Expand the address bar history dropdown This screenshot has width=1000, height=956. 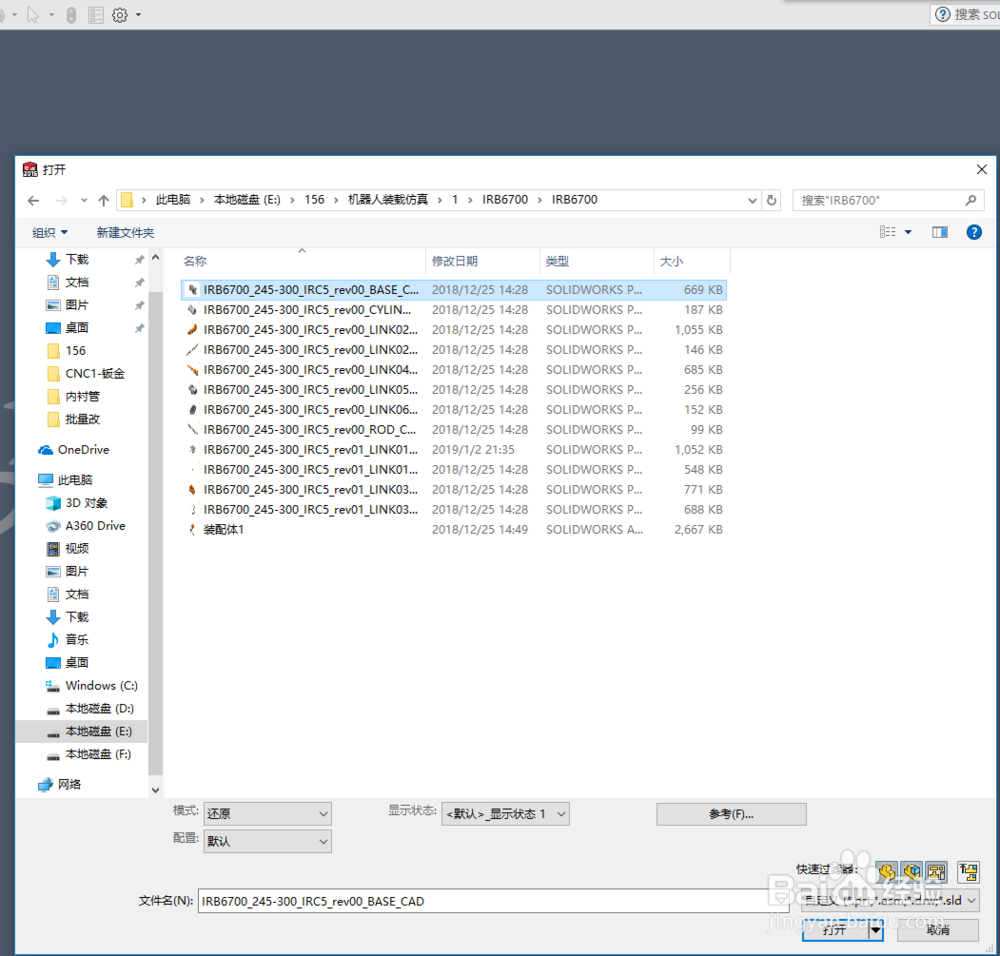[753, 200]
